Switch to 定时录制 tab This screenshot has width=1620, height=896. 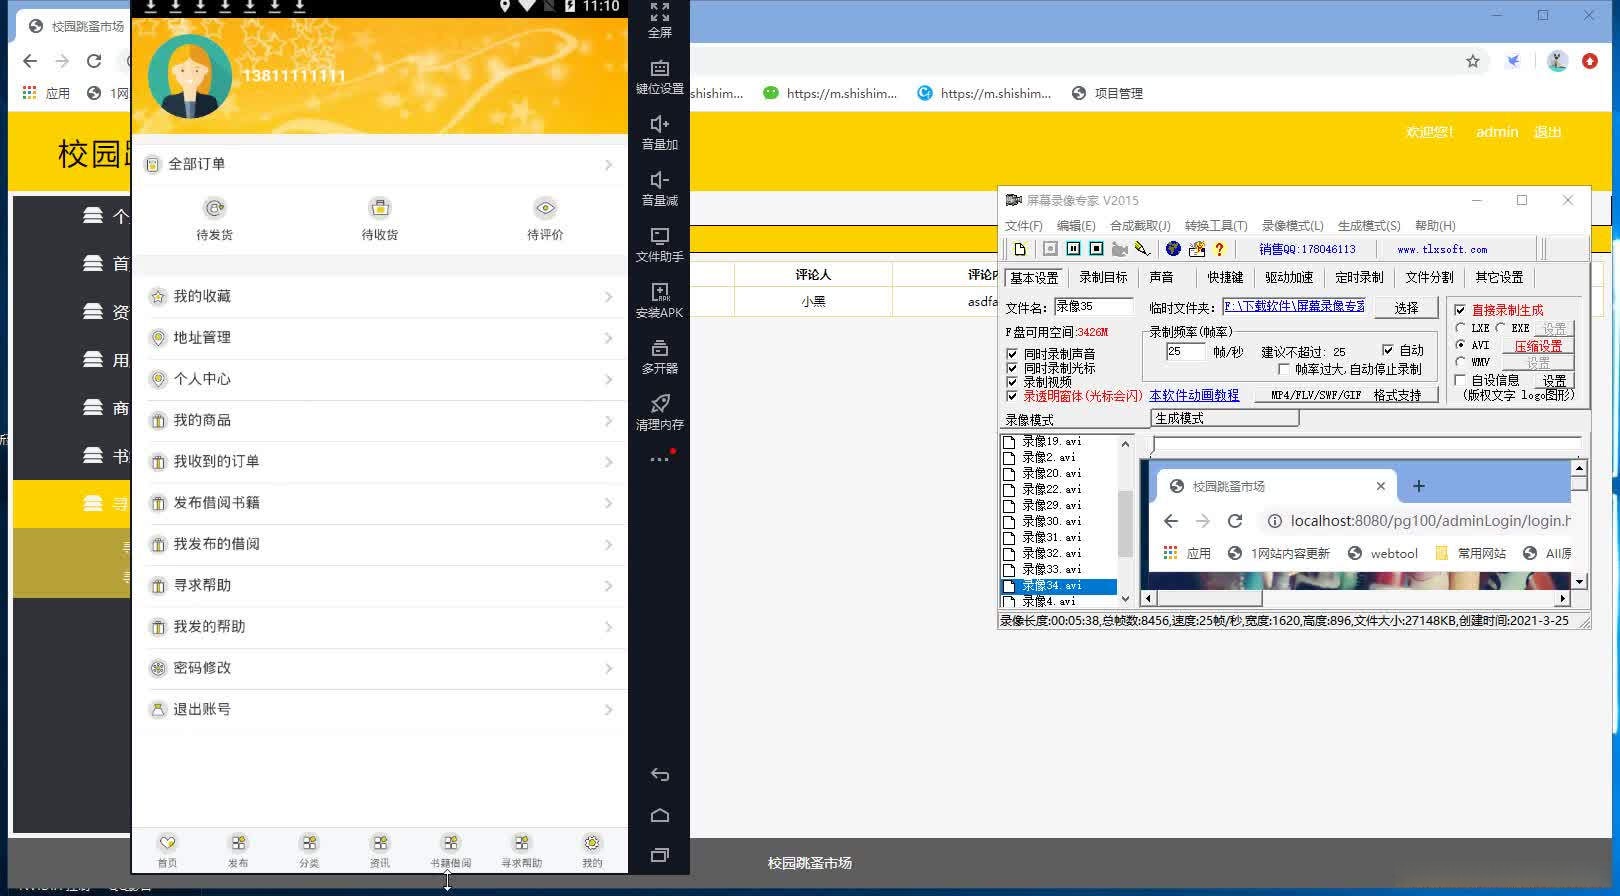click(x=1359, y=278)
